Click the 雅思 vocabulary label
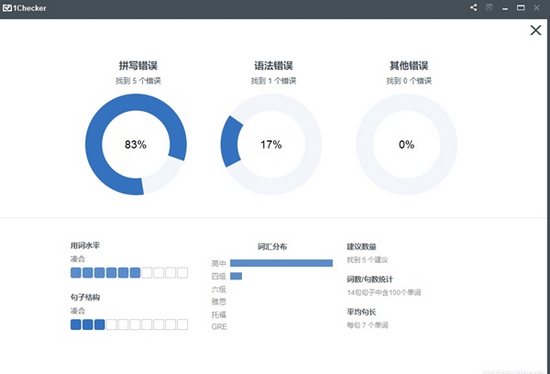Image resolution: width=550 pixels, height=374 pixels. pos(219,302)
